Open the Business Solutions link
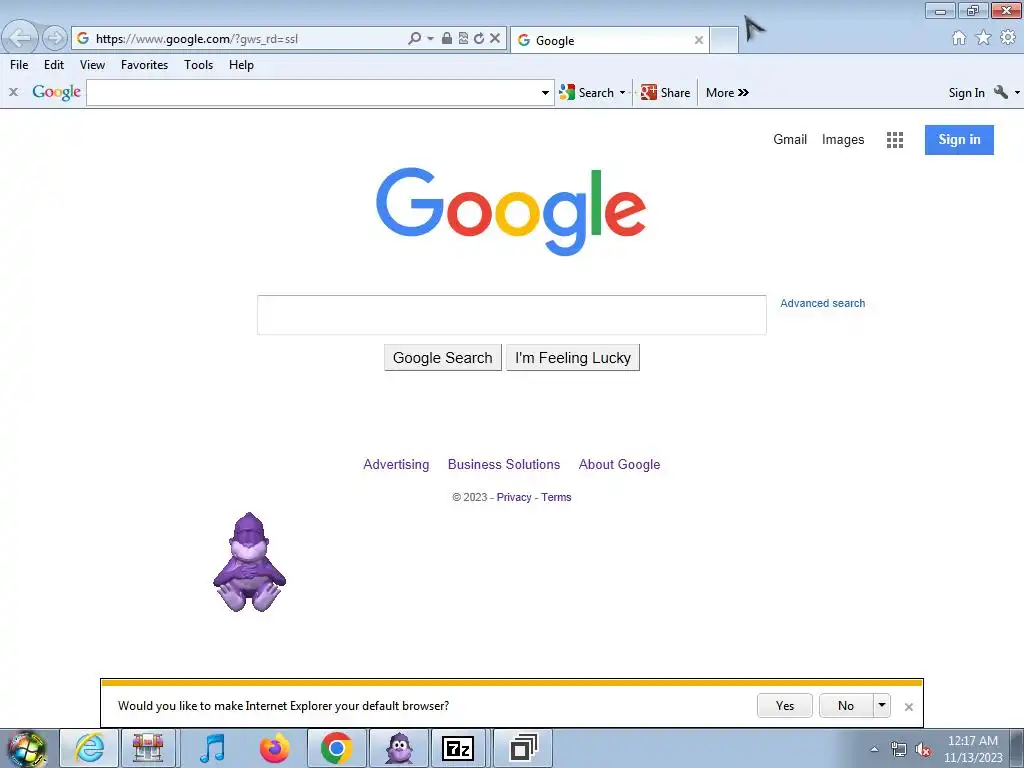This screenshot has width=1024, height=768. point(504,464)
